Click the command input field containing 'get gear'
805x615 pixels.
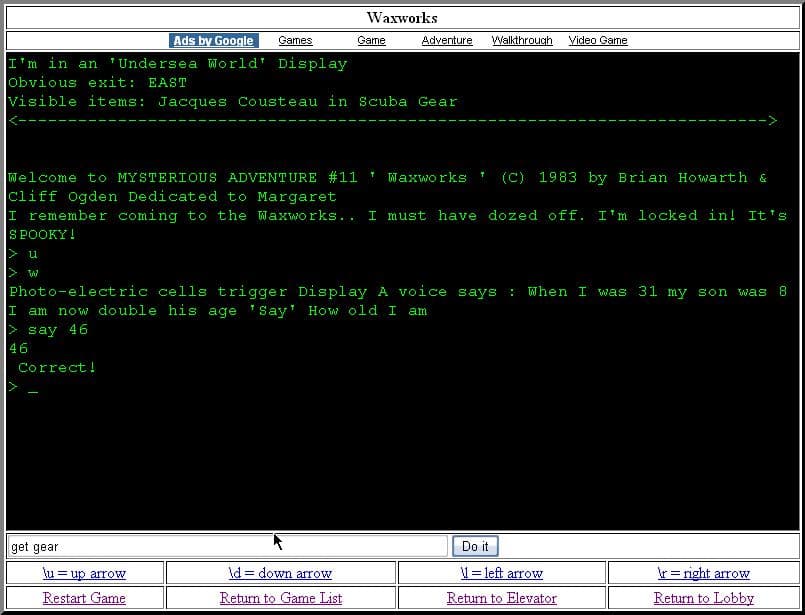coord(227,546)
